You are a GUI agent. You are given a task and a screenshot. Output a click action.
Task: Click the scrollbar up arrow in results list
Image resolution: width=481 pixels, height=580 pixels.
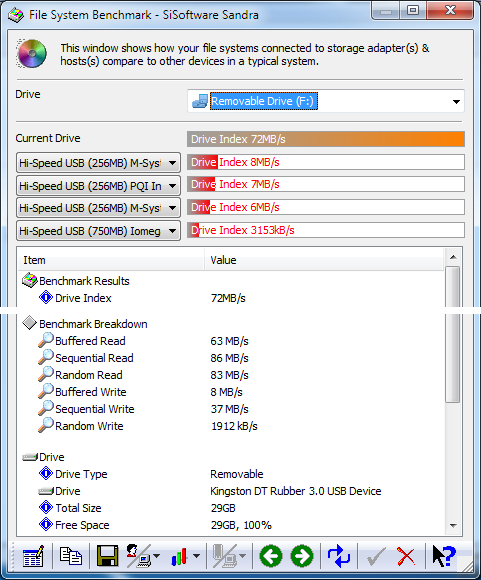coord(453,257)
